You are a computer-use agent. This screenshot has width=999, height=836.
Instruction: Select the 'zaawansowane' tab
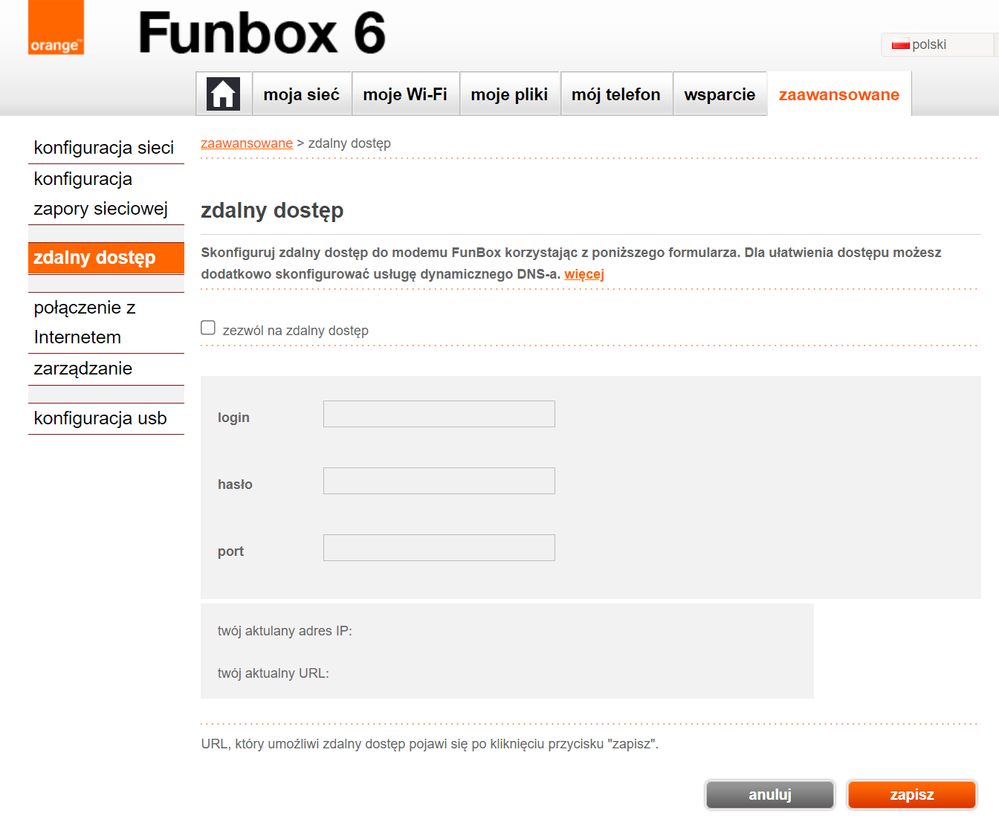839,95
